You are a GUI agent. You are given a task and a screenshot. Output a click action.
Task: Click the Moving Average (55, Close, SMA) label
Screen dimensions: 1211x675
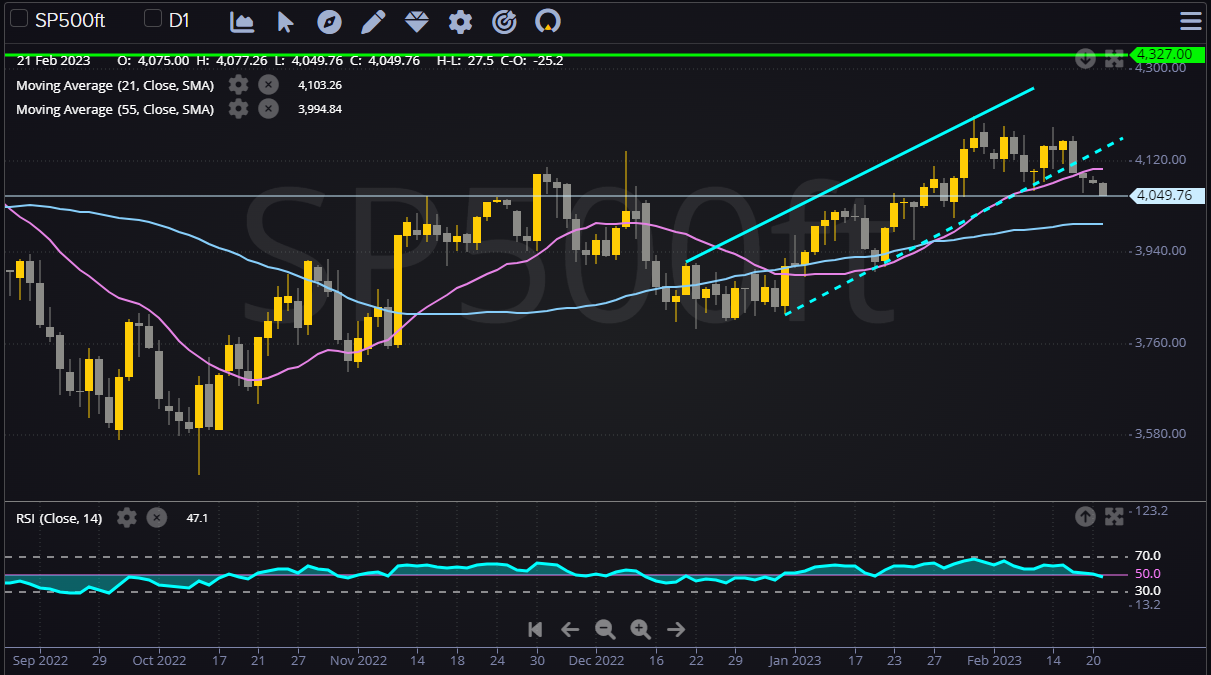pos(115,109)
